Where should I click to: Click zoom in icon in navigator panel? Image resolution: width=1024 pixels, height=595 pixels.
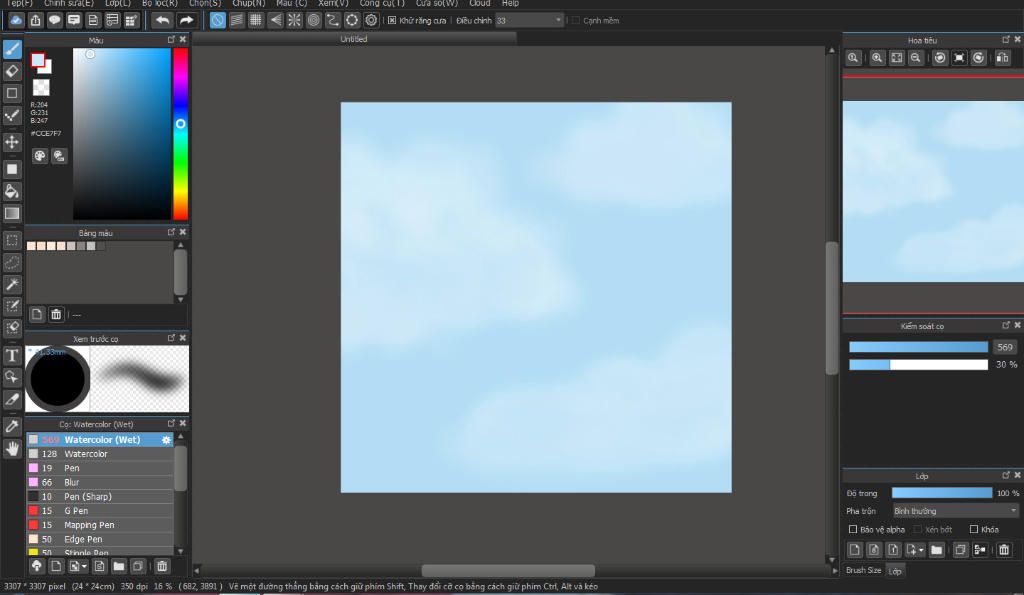coord(877,58)
